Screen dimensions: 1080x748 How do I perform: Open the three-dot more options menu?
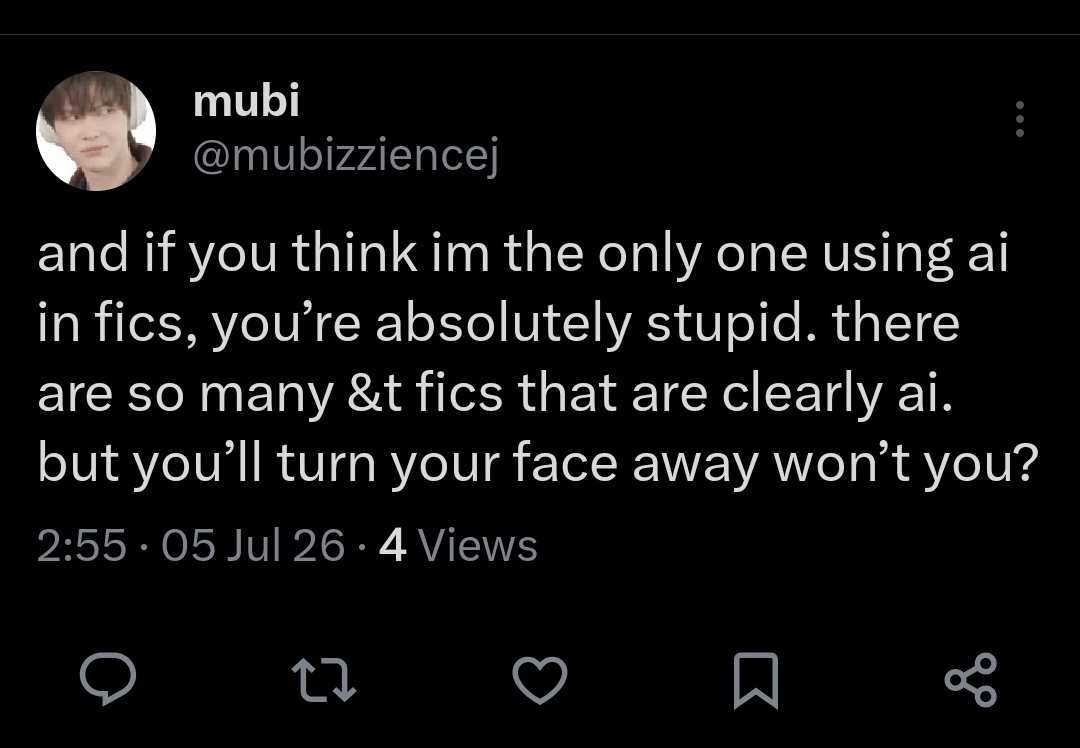[1020, 118]
